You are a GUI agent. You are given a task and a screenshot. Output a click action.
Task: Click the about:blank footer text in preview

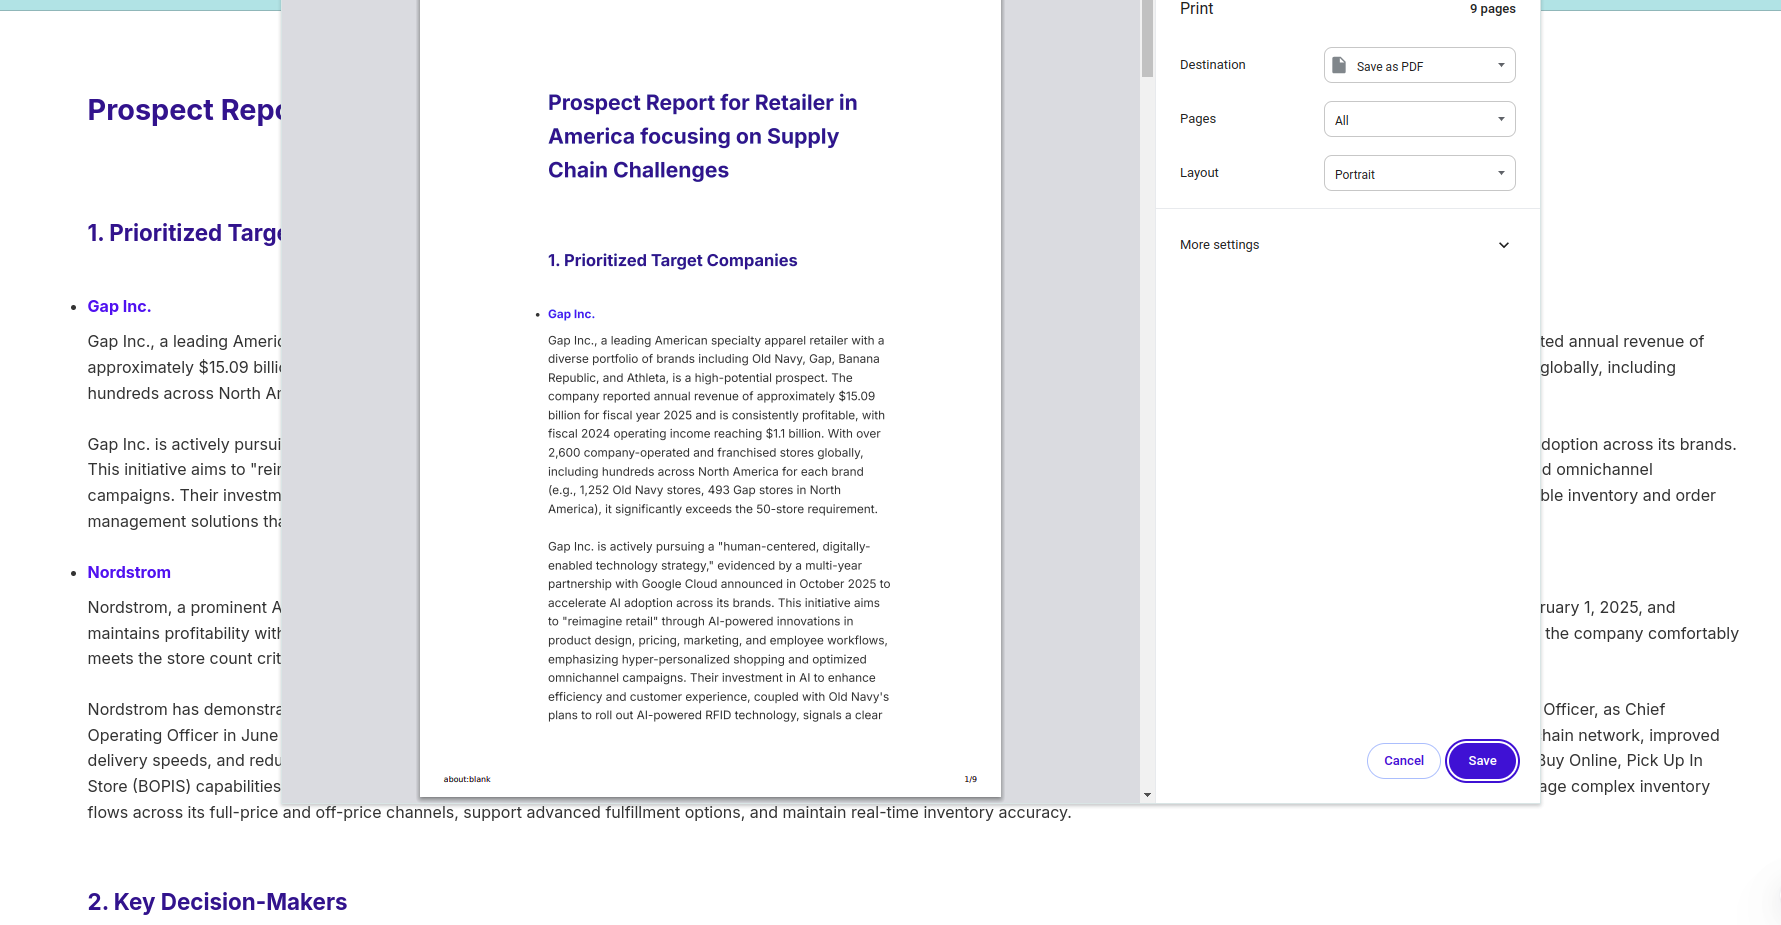click(467, 779)
